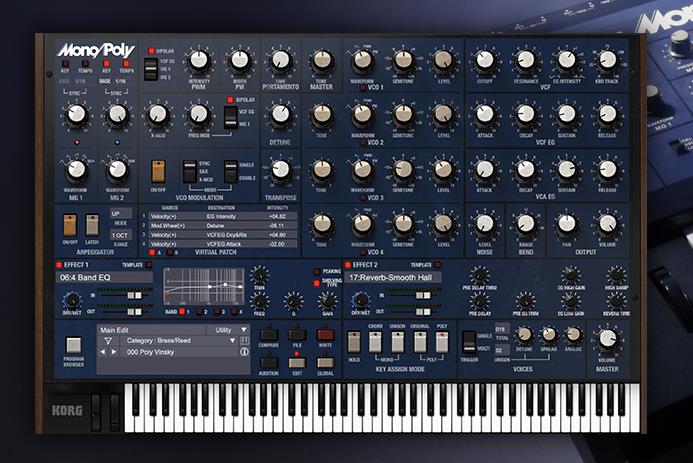Click the Transpose knob

(x=280, y=170)
